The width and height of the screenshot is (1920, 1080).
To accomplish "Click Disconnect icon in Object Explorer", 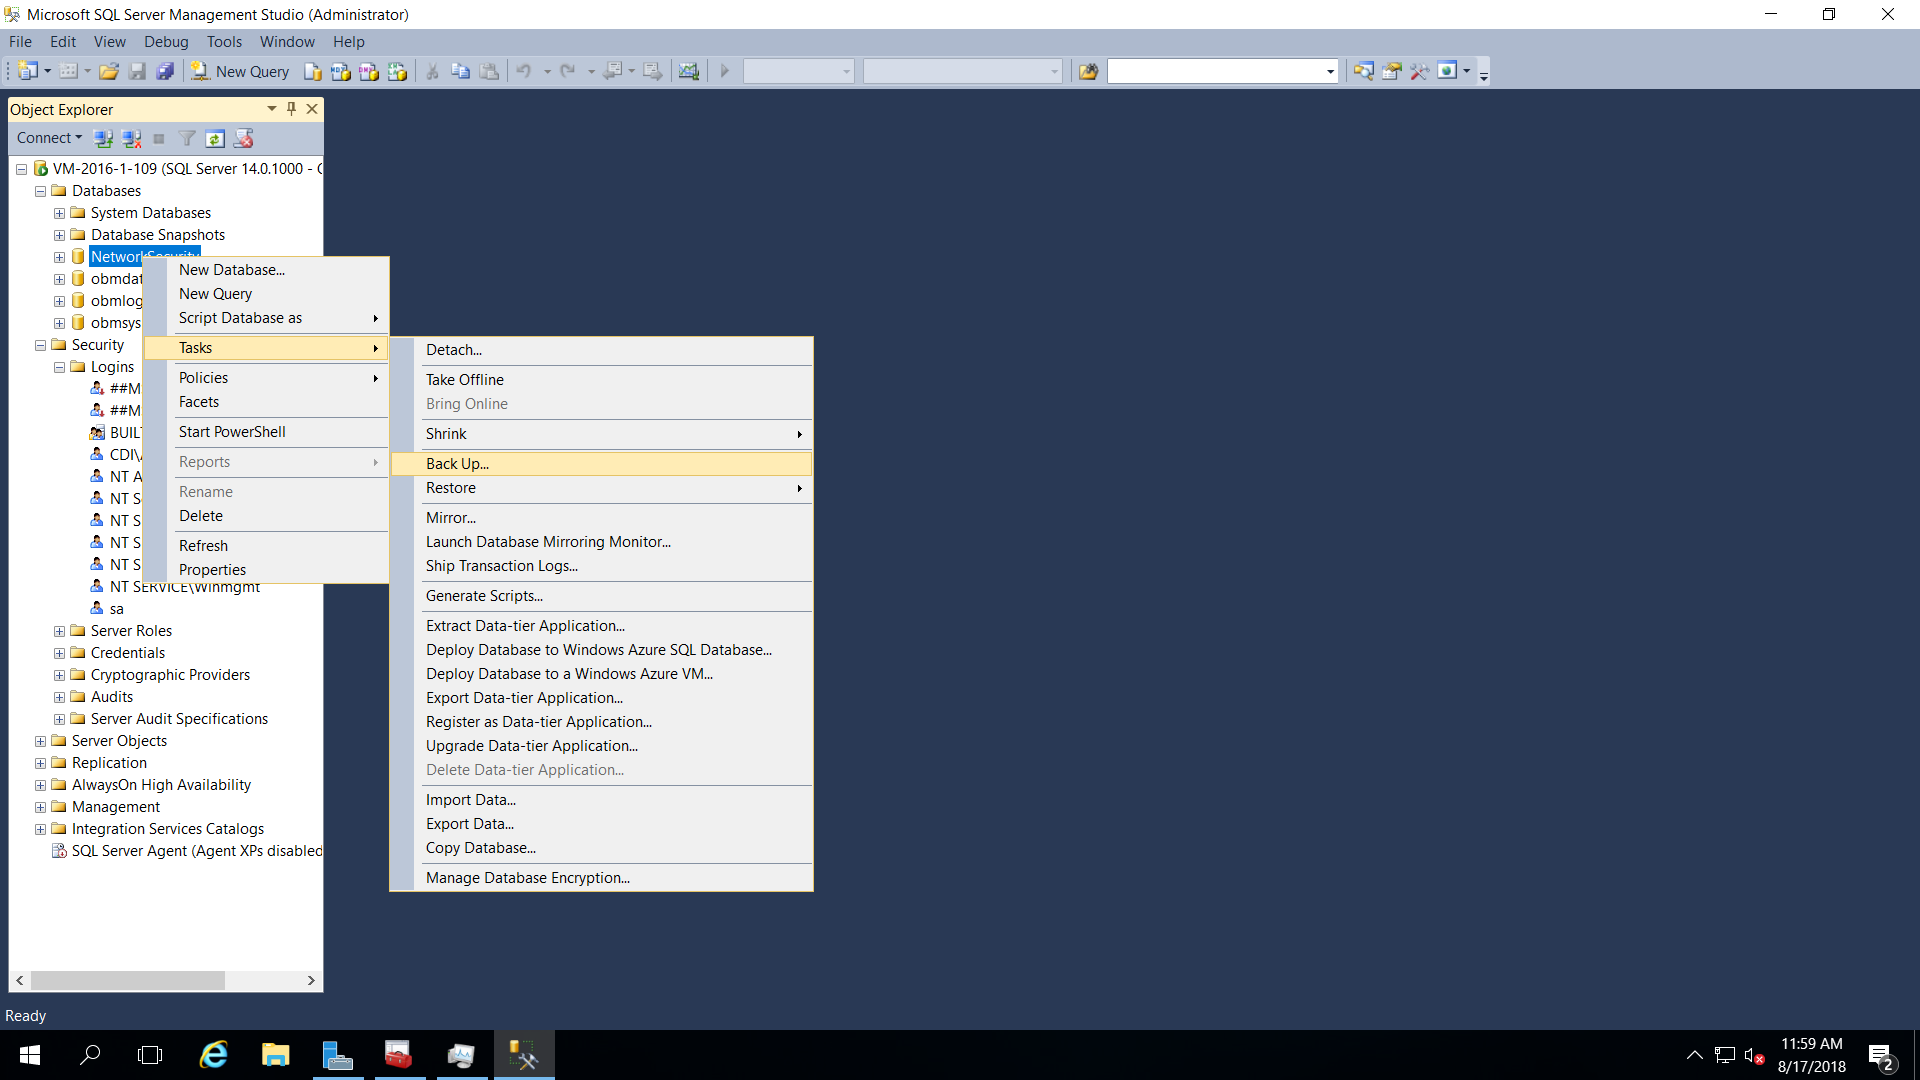I will tap(131, 138).
